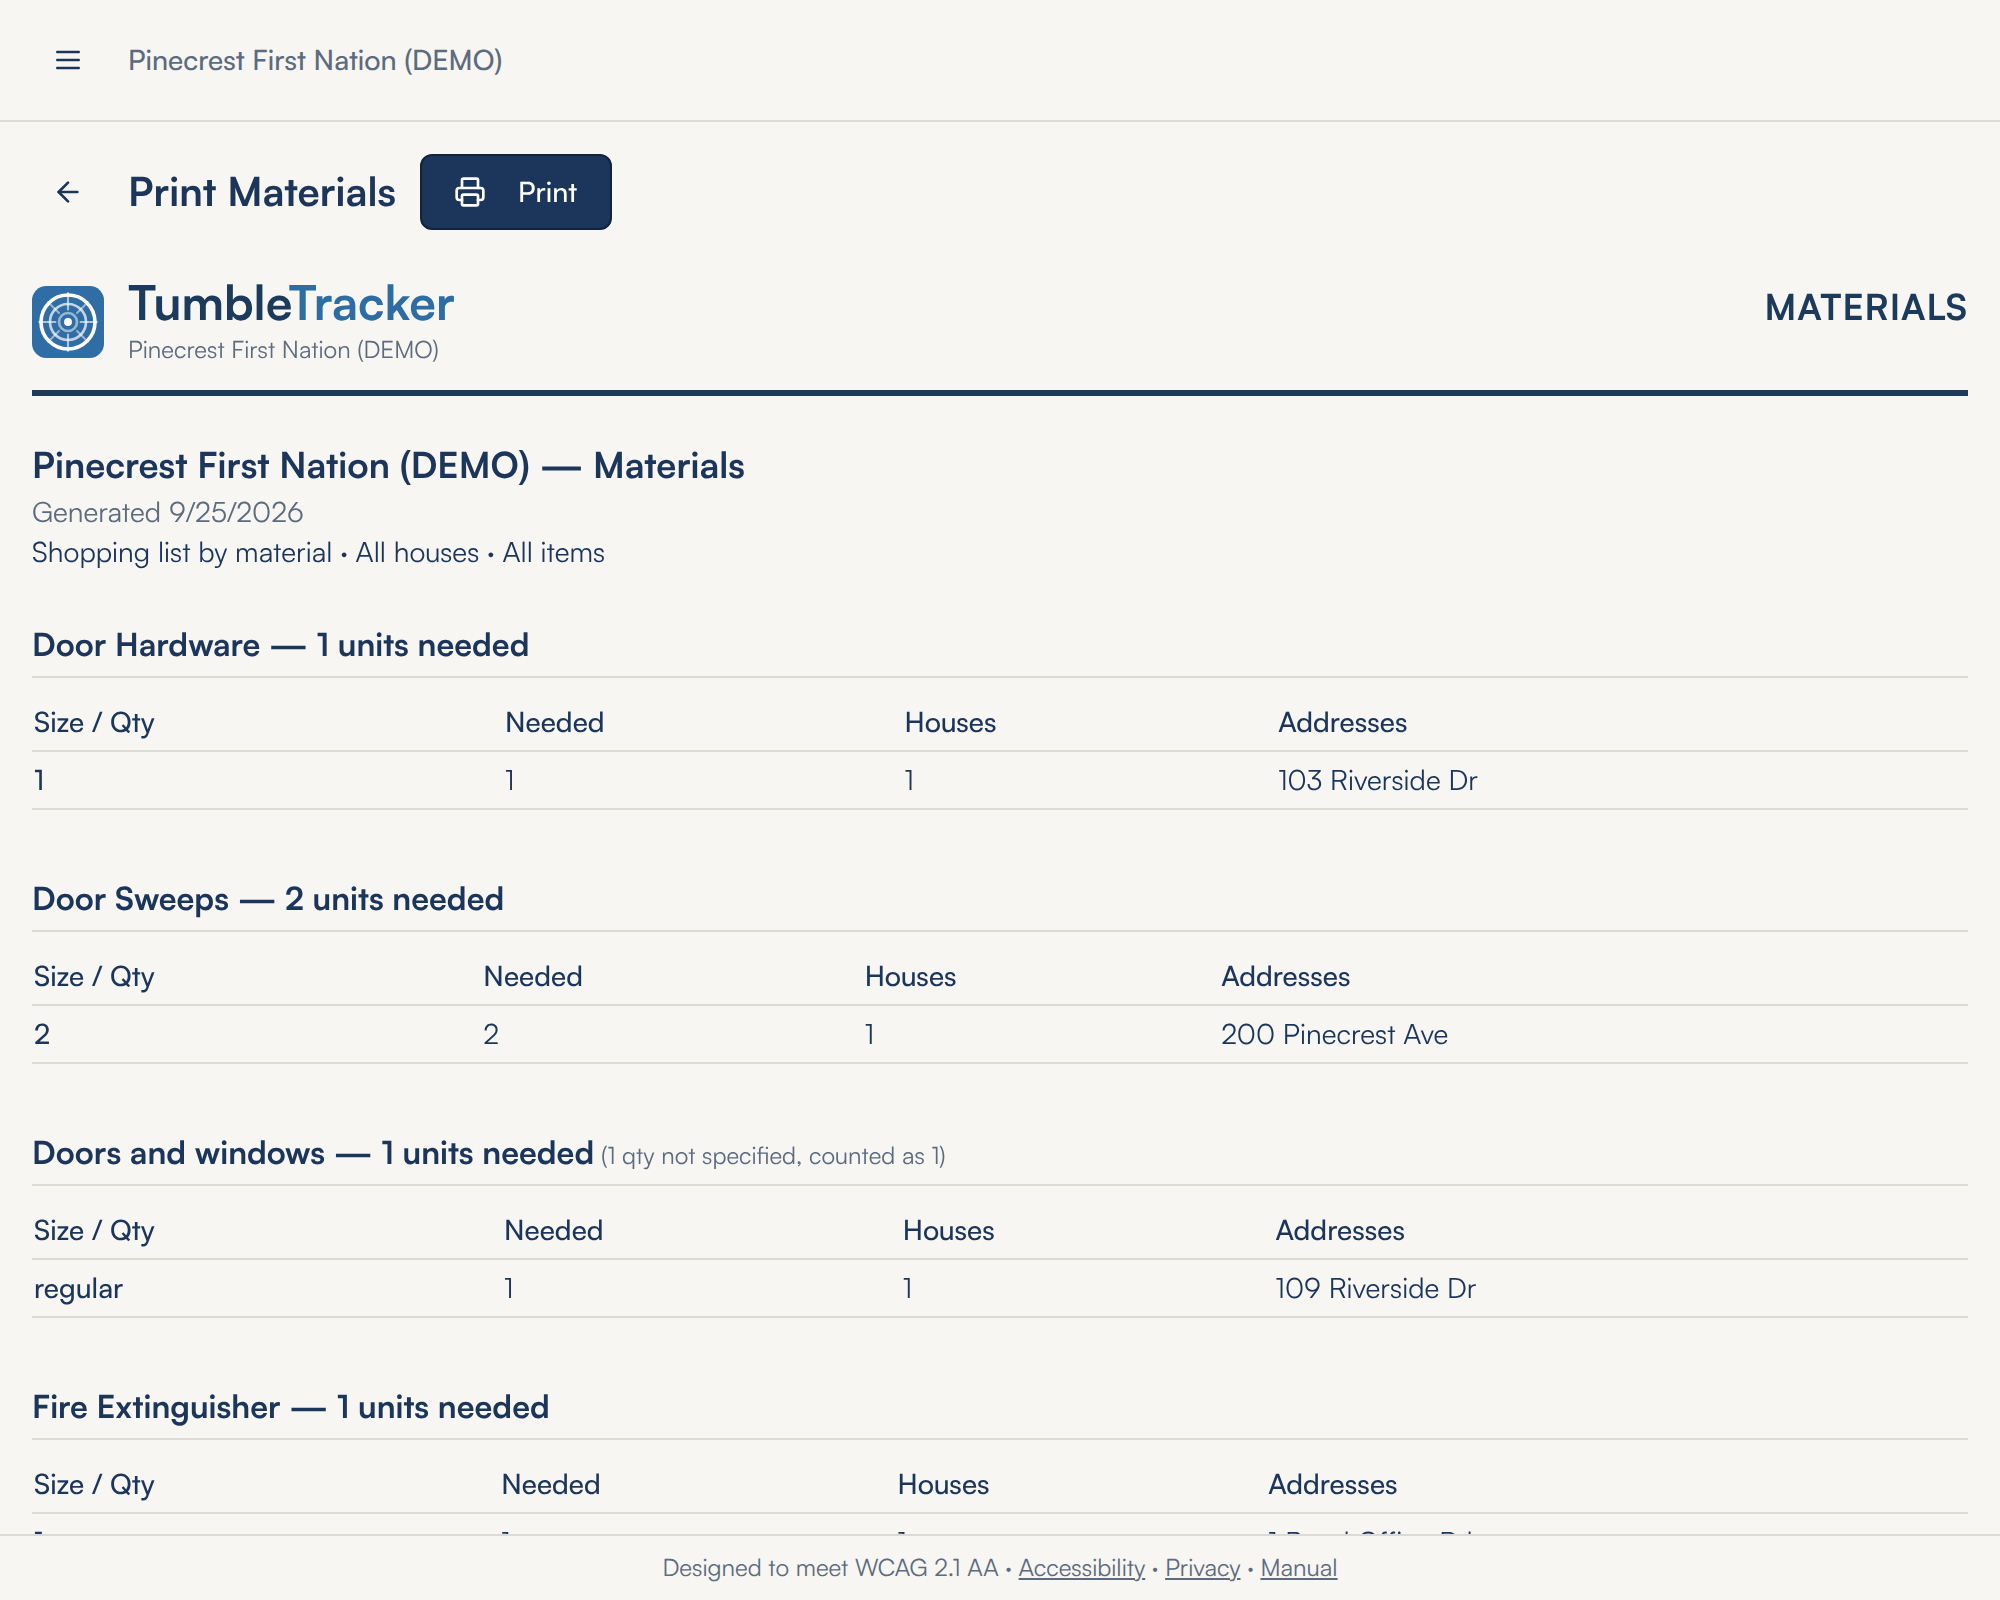Image resolution: width=2000 pixels, height=1600 pixels.
Task: Open the hamburger navigation menu
Action: pos(68,60)
